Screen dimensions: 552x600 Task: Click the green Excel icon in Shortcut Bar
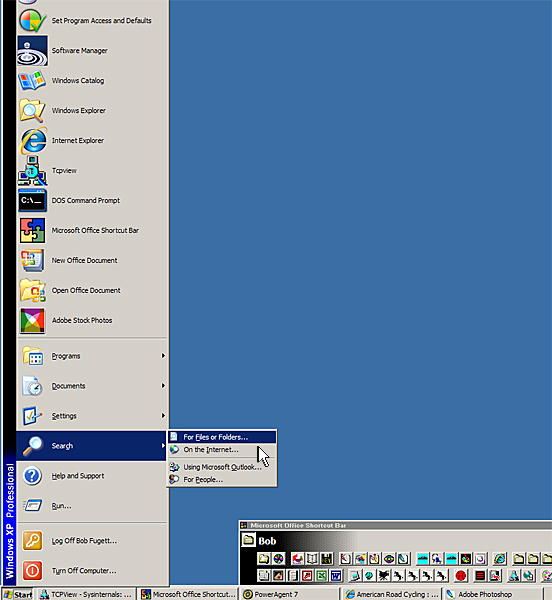(x=322, y=576)
